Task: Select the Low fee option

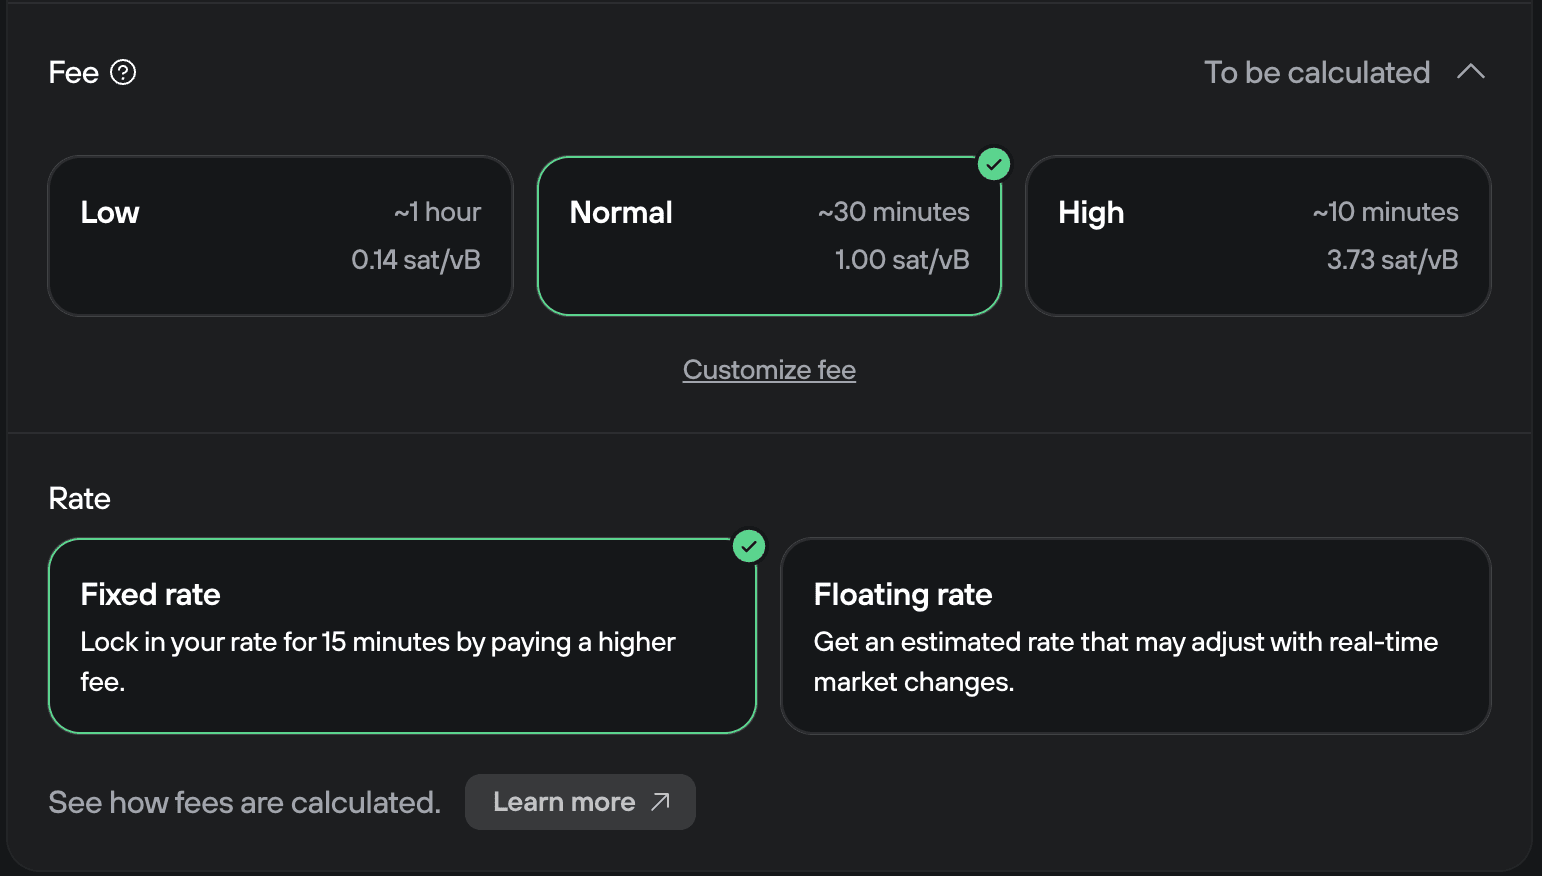Action: coord(280,235)
